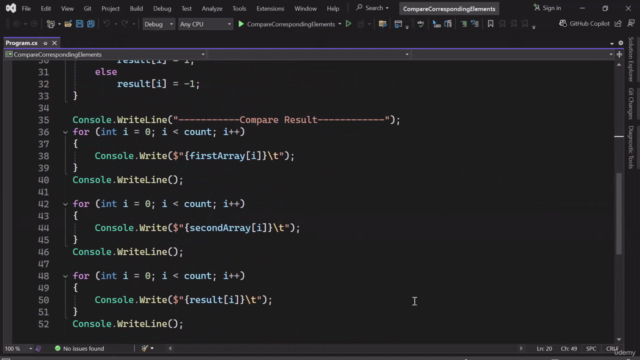Open the Diagnostic Tools side tab
This screenshot has height=360, width=640.
(x=631, y=147)
